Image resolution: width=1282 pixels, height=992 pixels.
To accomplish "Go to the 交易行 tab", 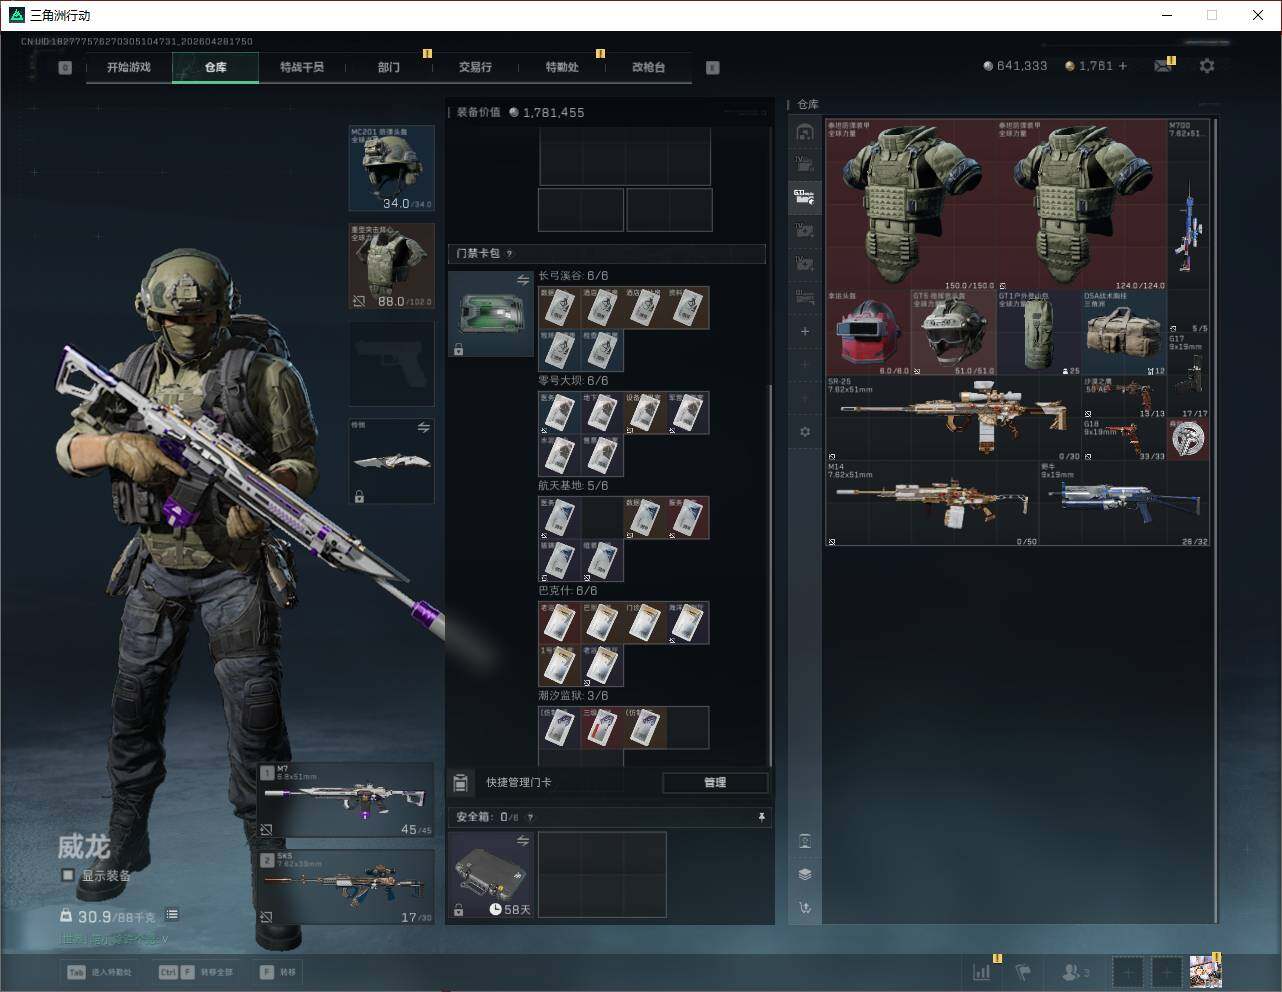I will pos(475,67).
